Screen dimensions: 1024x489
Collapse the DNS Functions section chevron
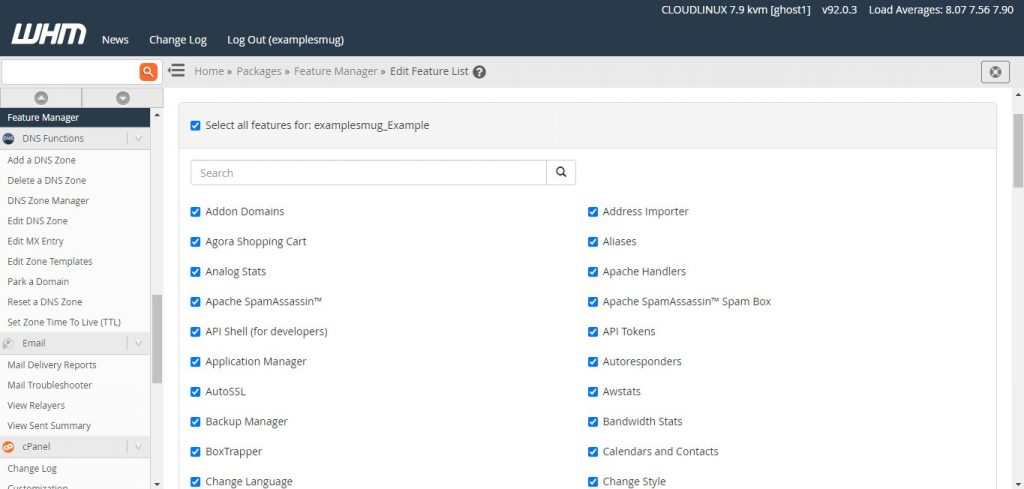138,139
